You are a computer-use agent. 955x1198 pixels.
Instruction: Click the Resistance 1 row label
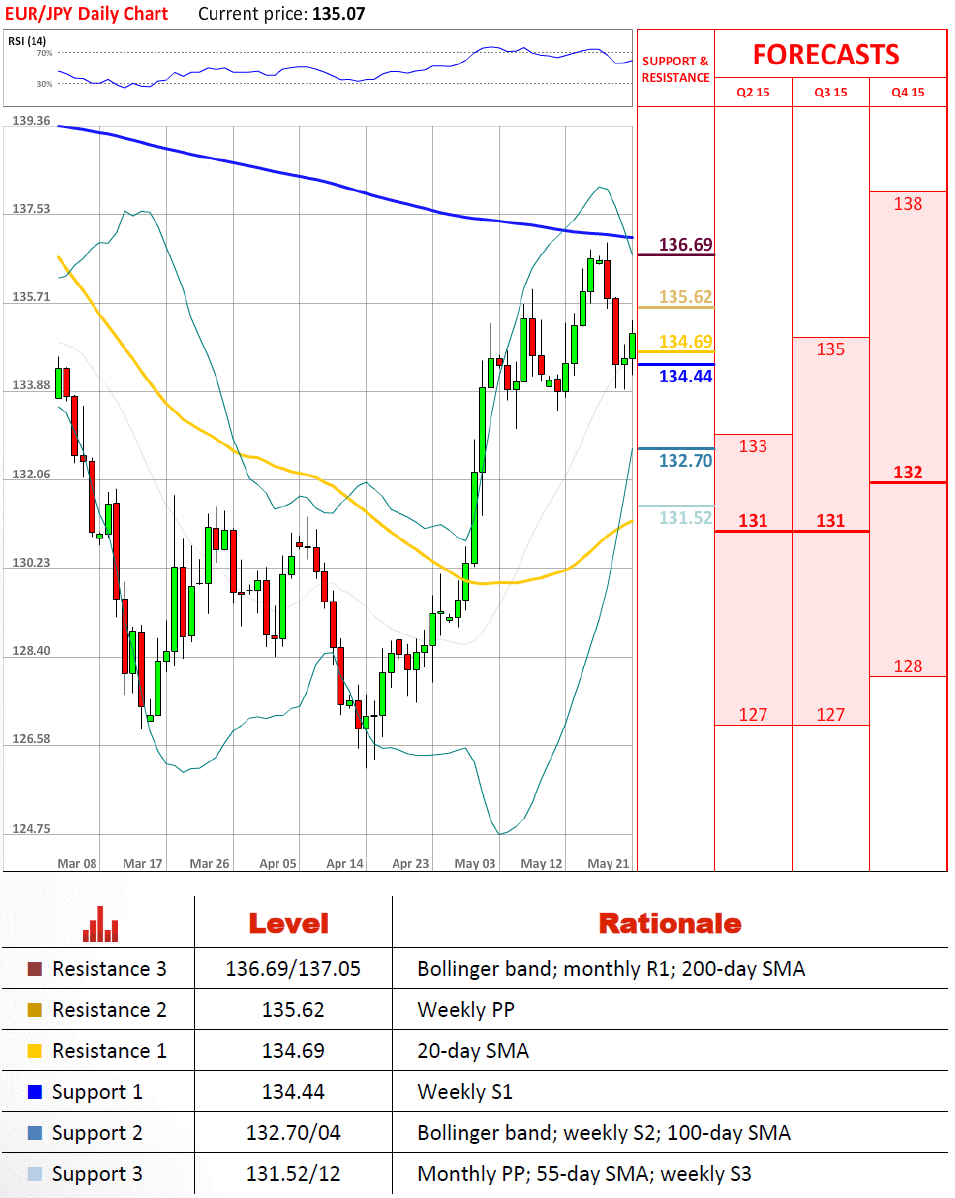(x=109, y=1051)
